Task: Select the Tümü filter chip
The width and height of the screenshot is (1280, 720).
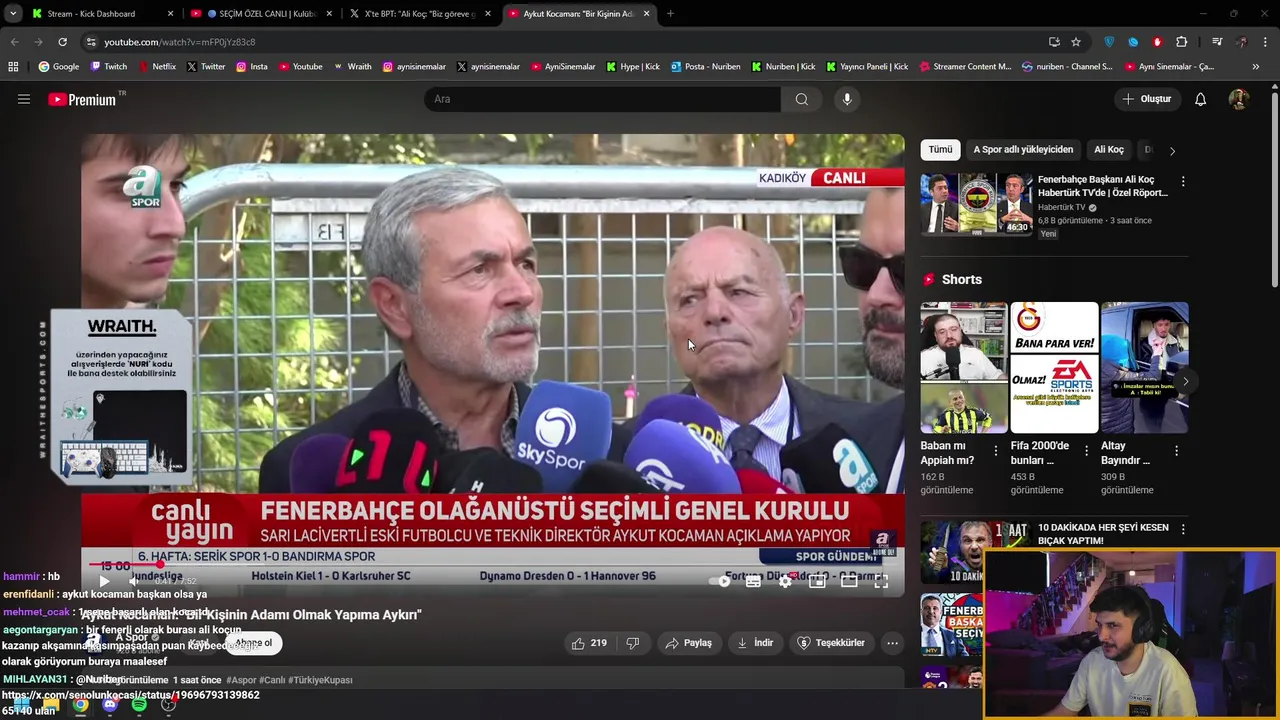Action: pos(940,149)
